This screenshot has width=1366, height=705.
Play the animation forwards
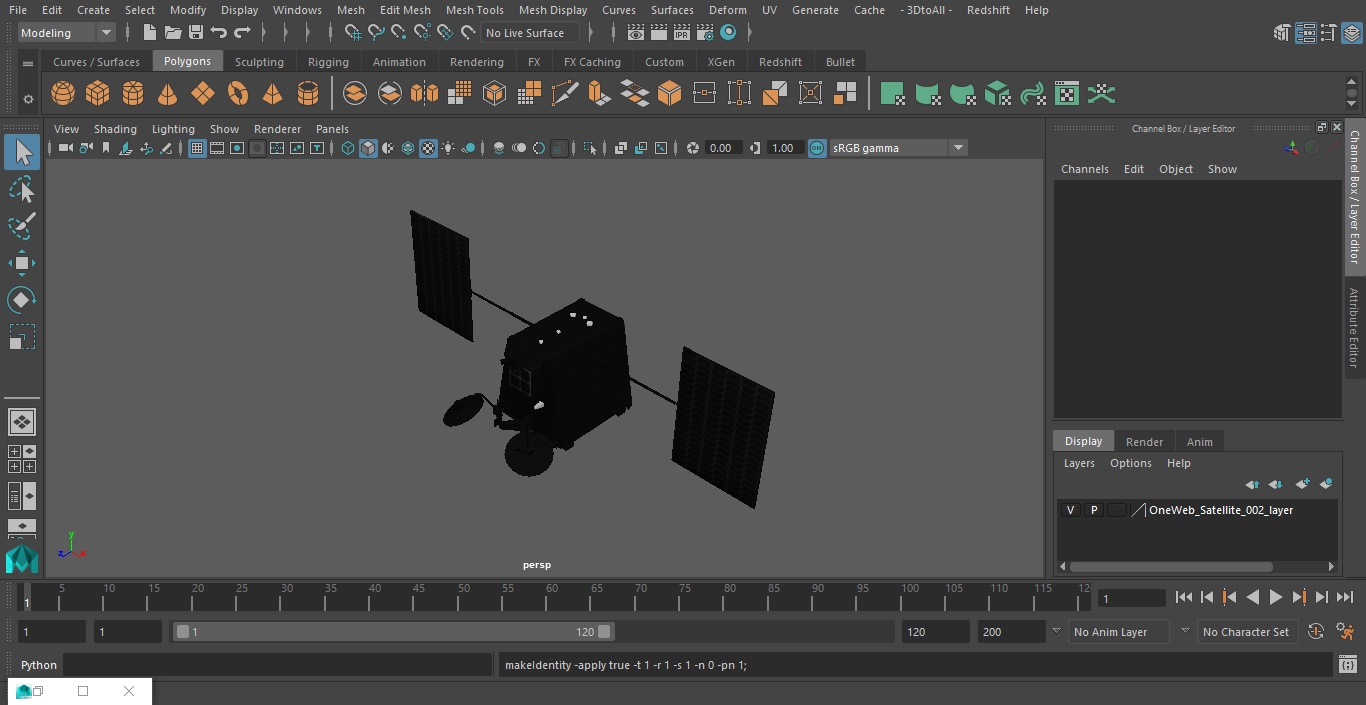point(1276,597)
